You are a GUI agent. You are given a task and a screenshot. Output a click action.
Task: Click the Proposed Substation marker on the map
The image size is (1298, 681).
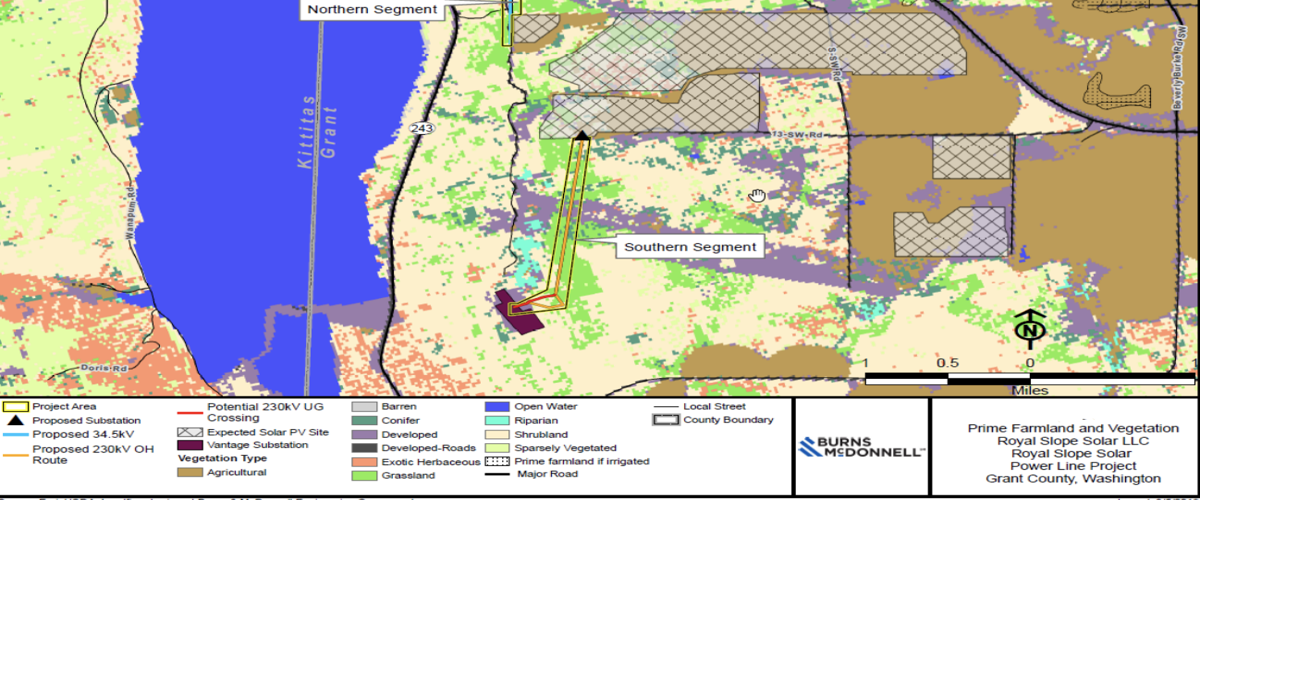[x=582, y=133]
